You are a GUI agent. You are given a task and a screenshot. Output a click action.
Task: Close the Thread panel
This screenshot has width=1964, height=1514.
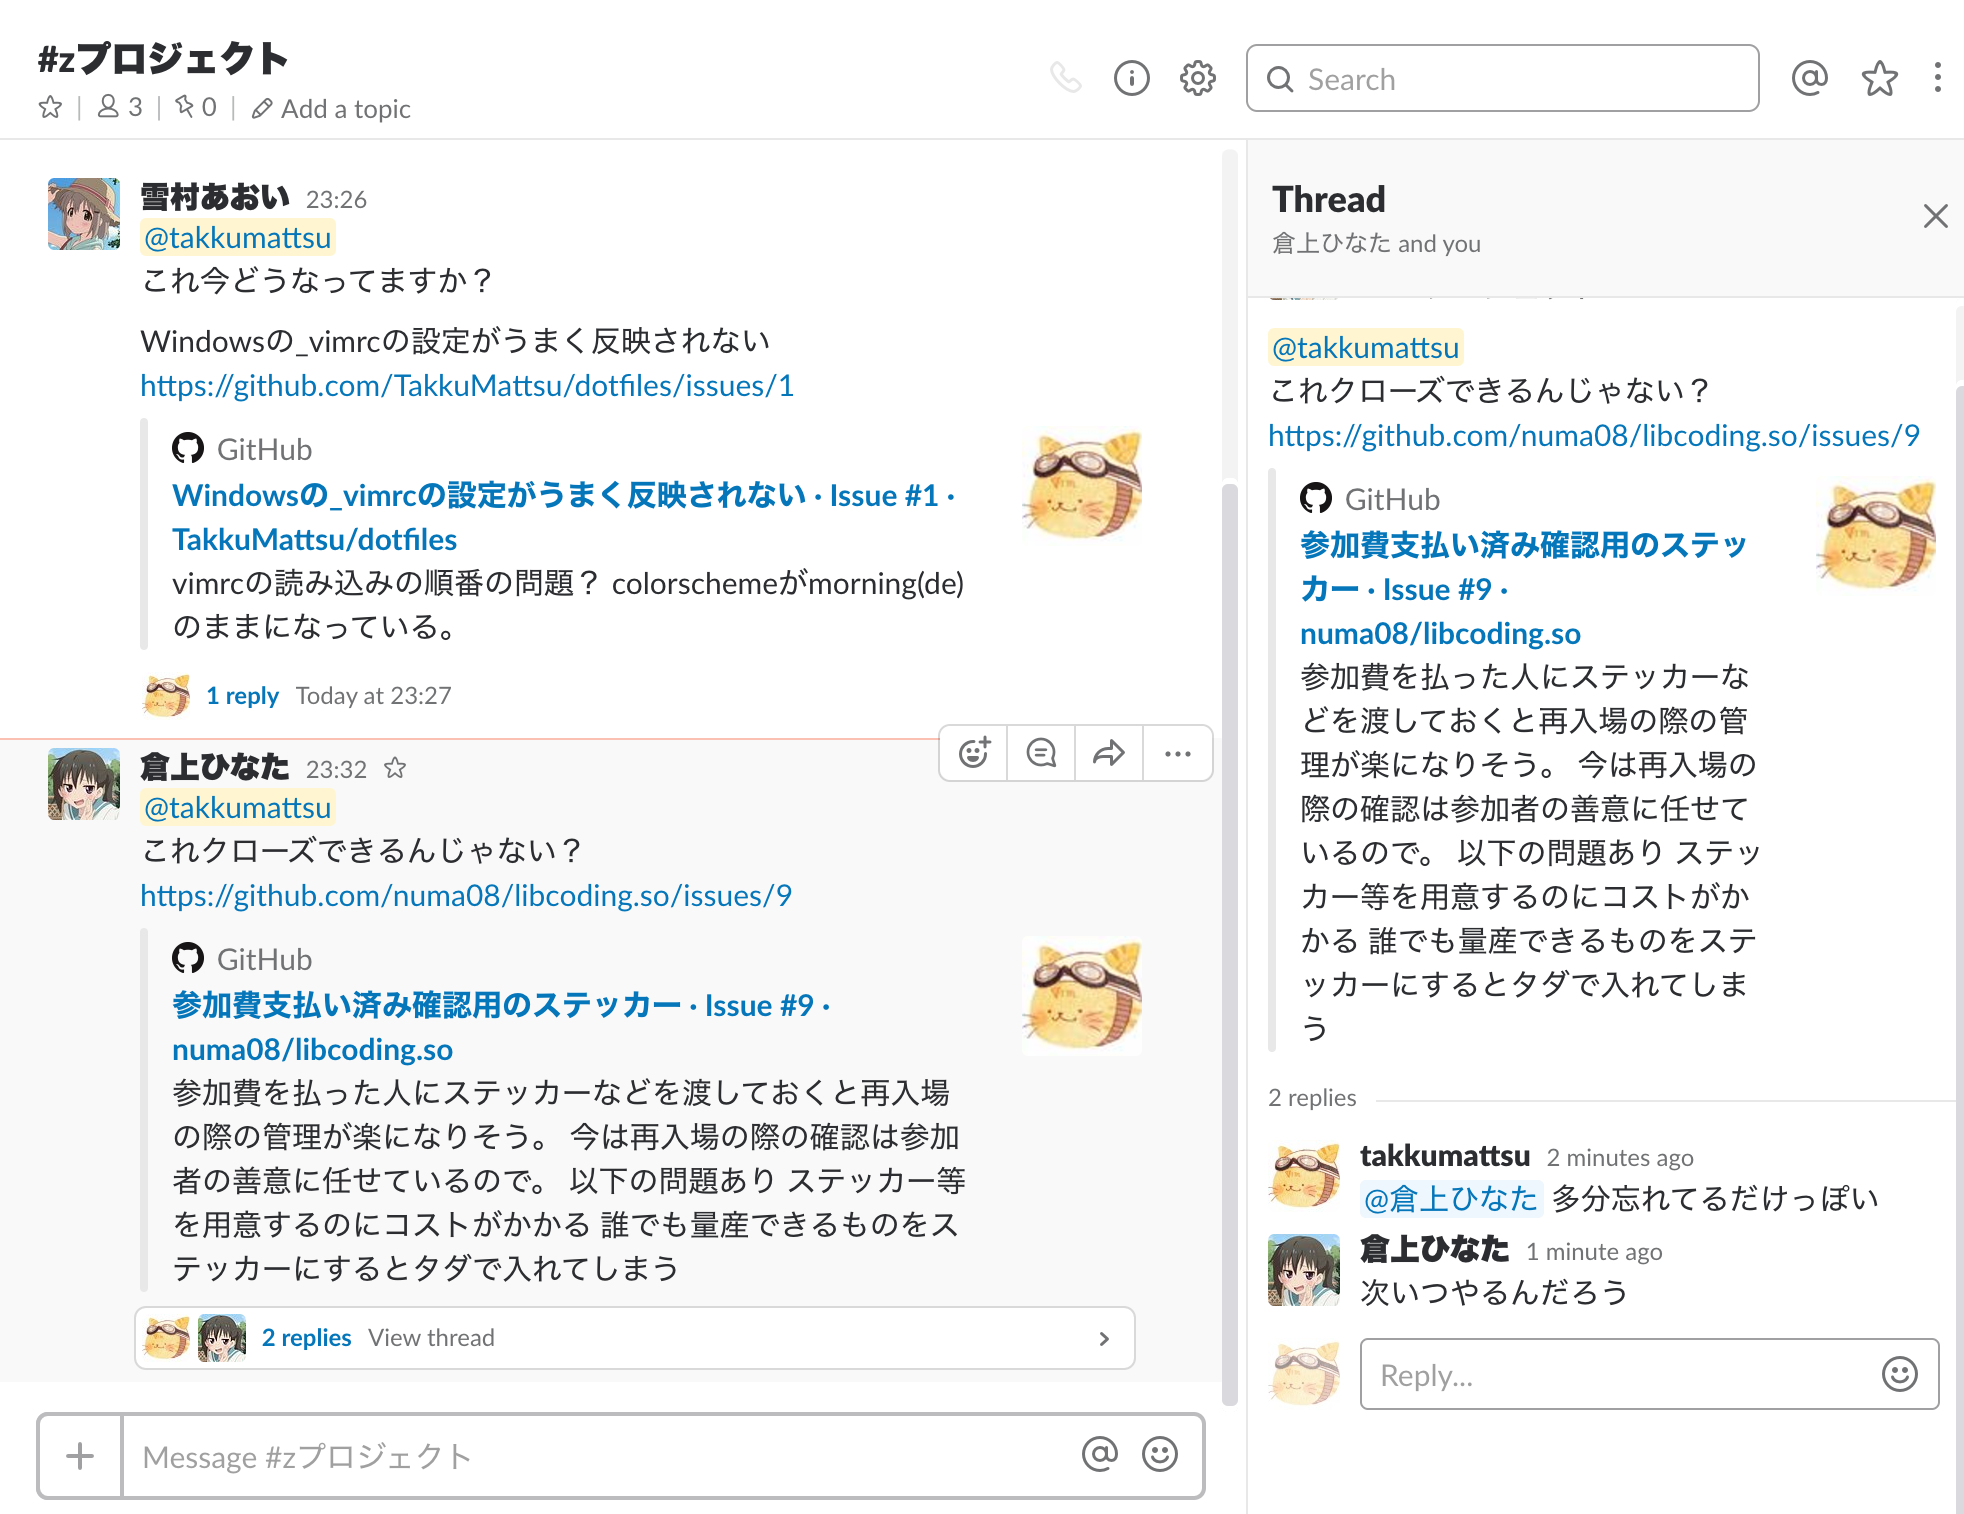tap(1935, 216)
